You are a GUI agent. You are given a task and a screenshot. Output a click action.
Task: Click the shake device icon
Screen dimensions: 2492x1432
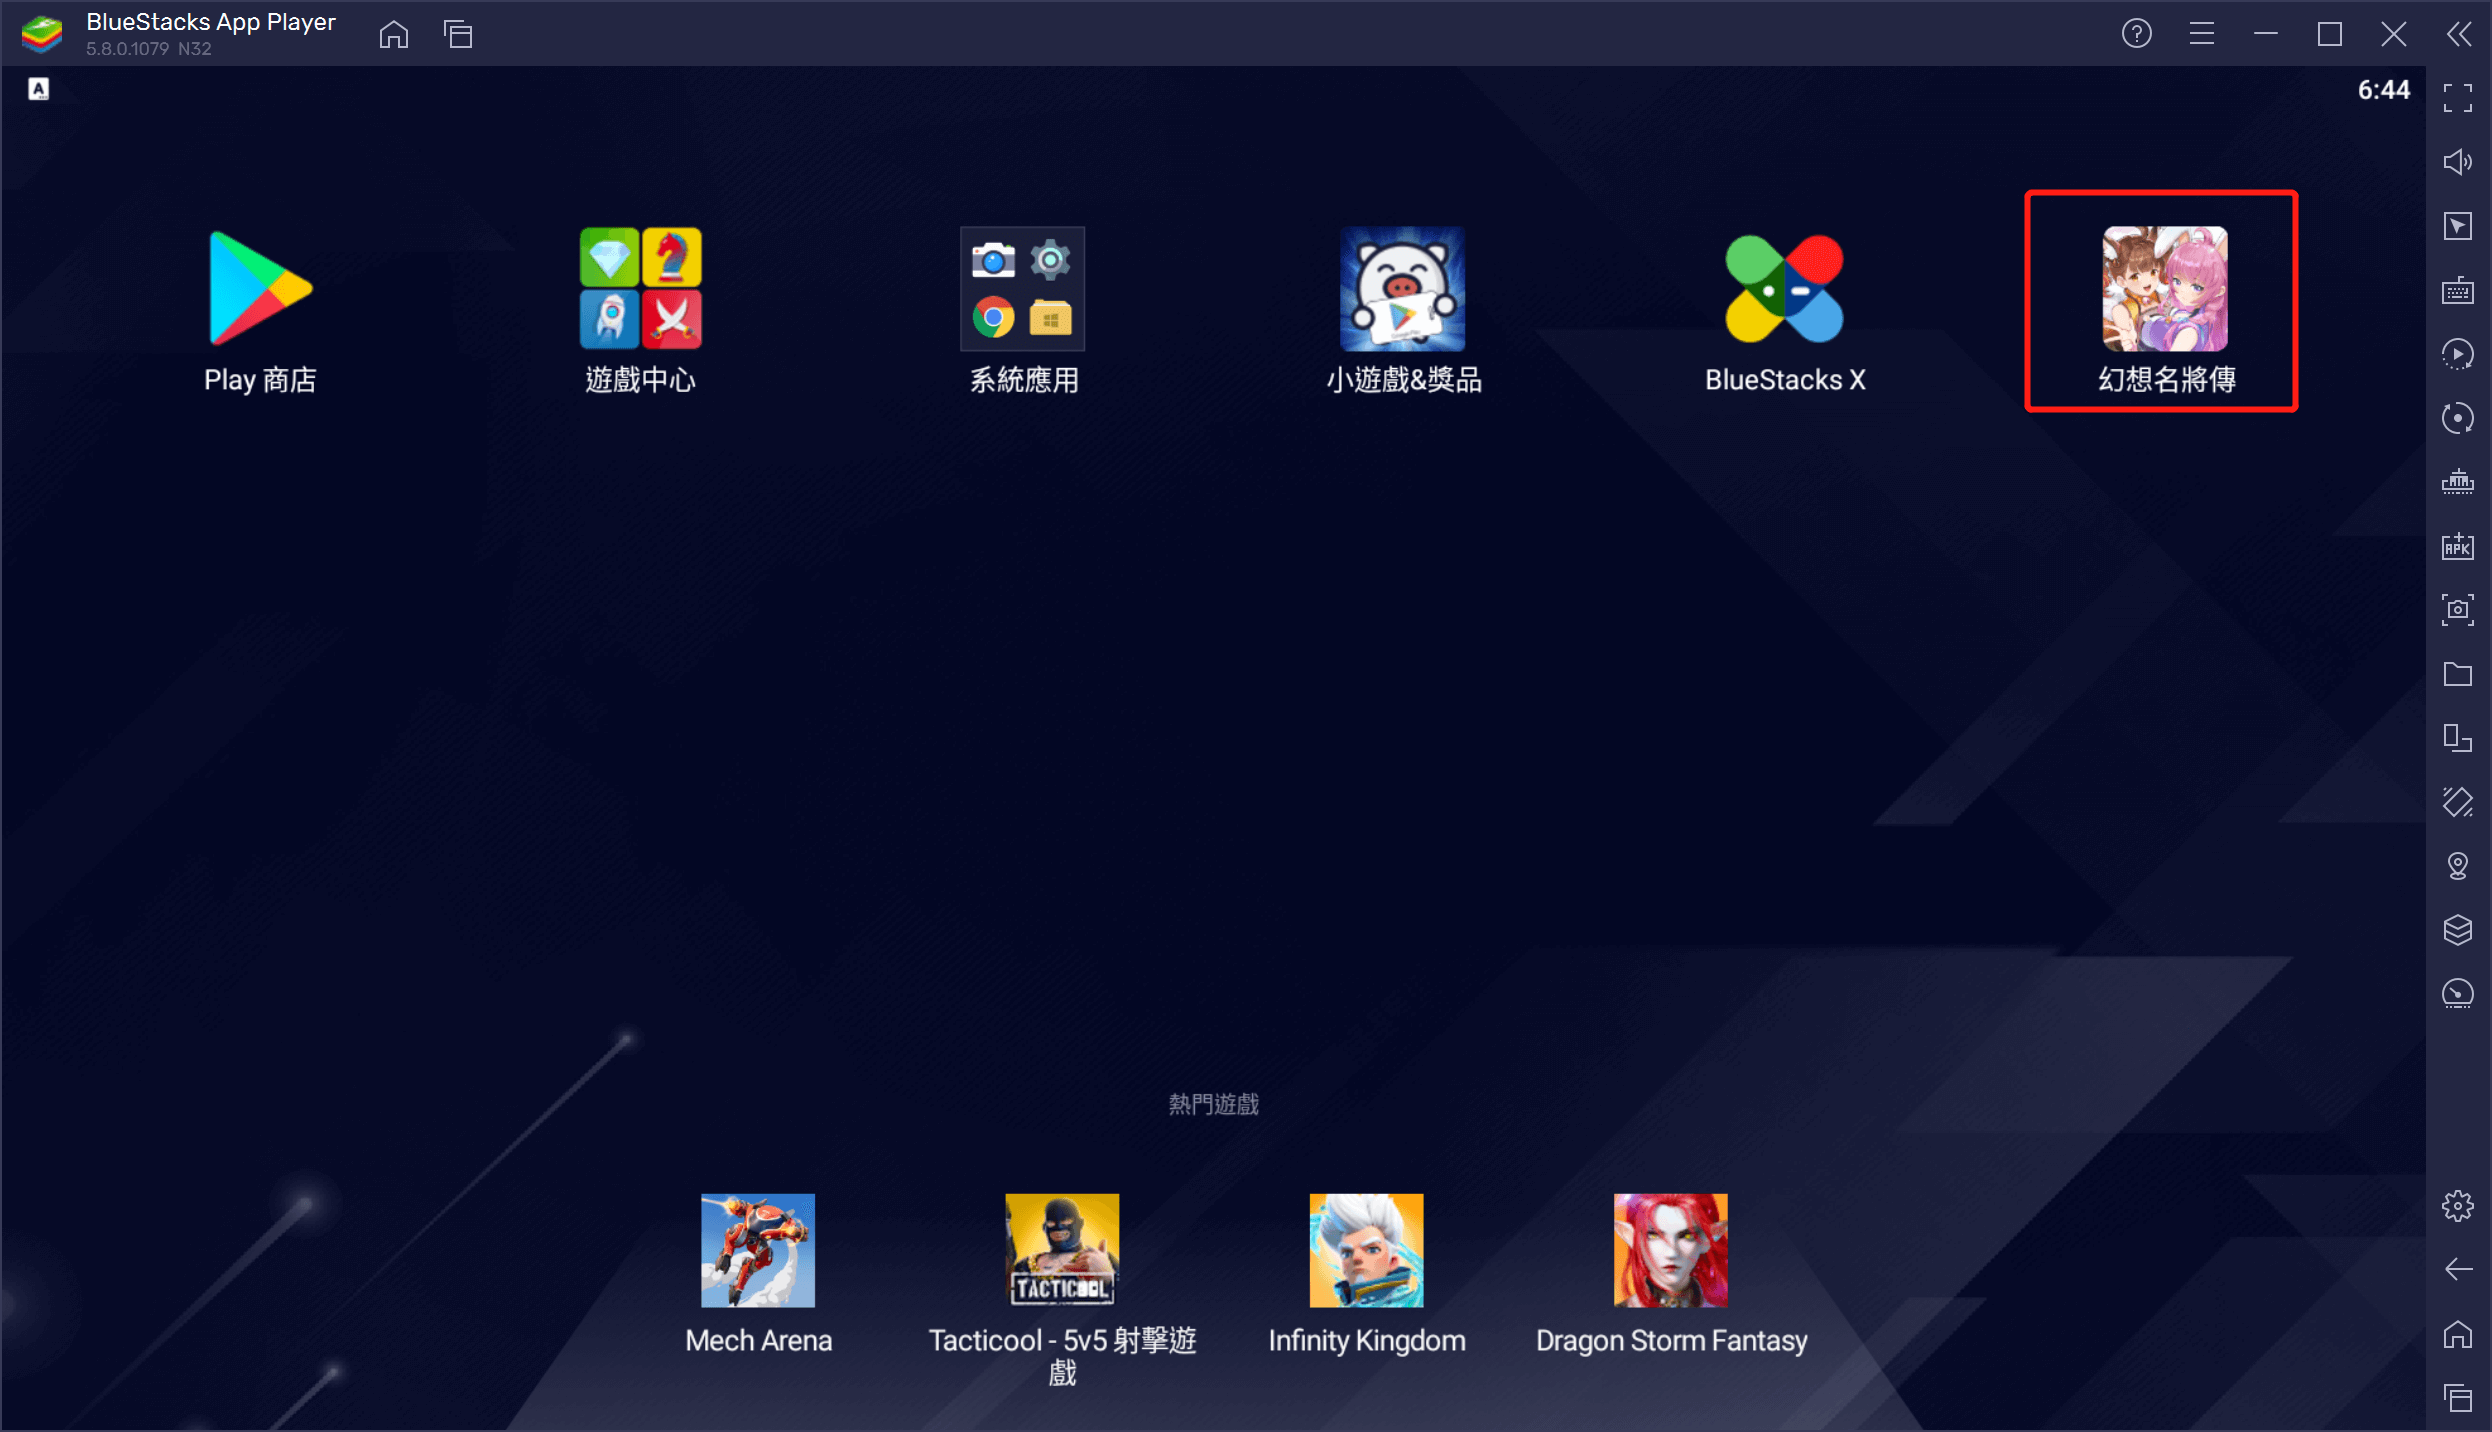pyautogui.click(x=2458, y=802)
